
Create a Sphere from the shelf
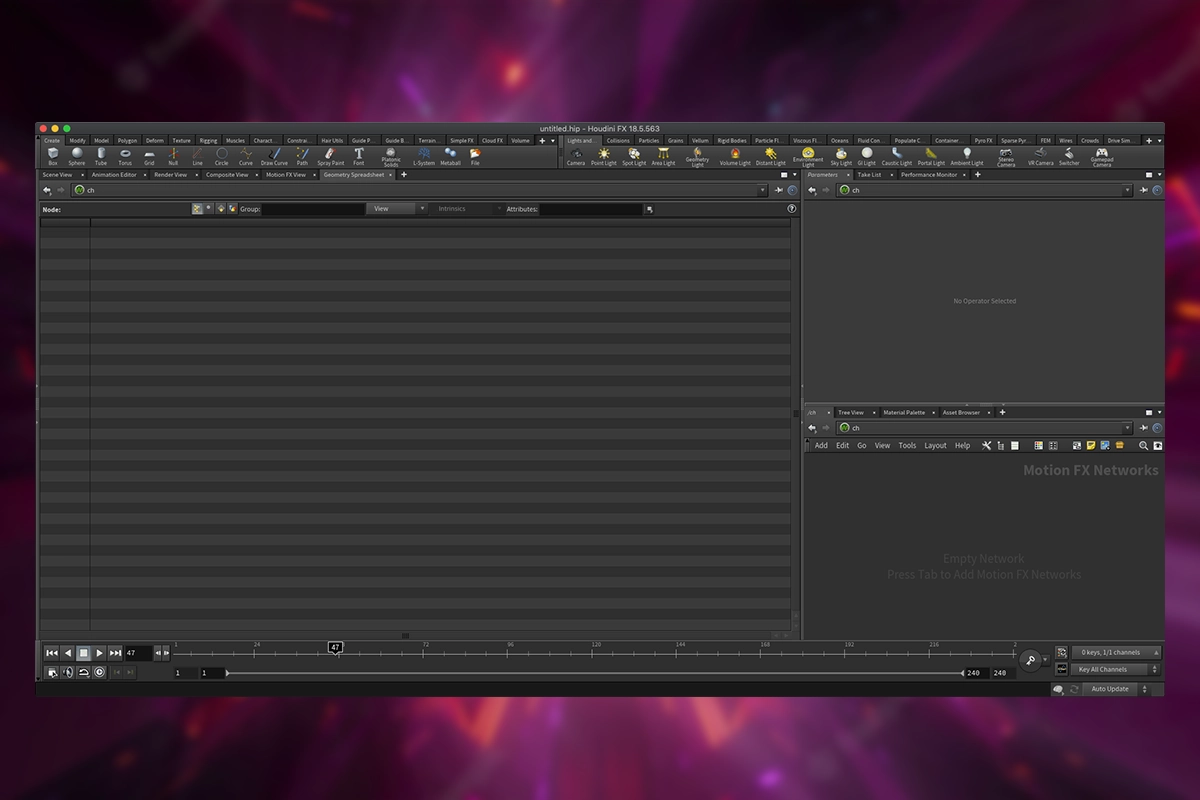(x=77, y=156)
